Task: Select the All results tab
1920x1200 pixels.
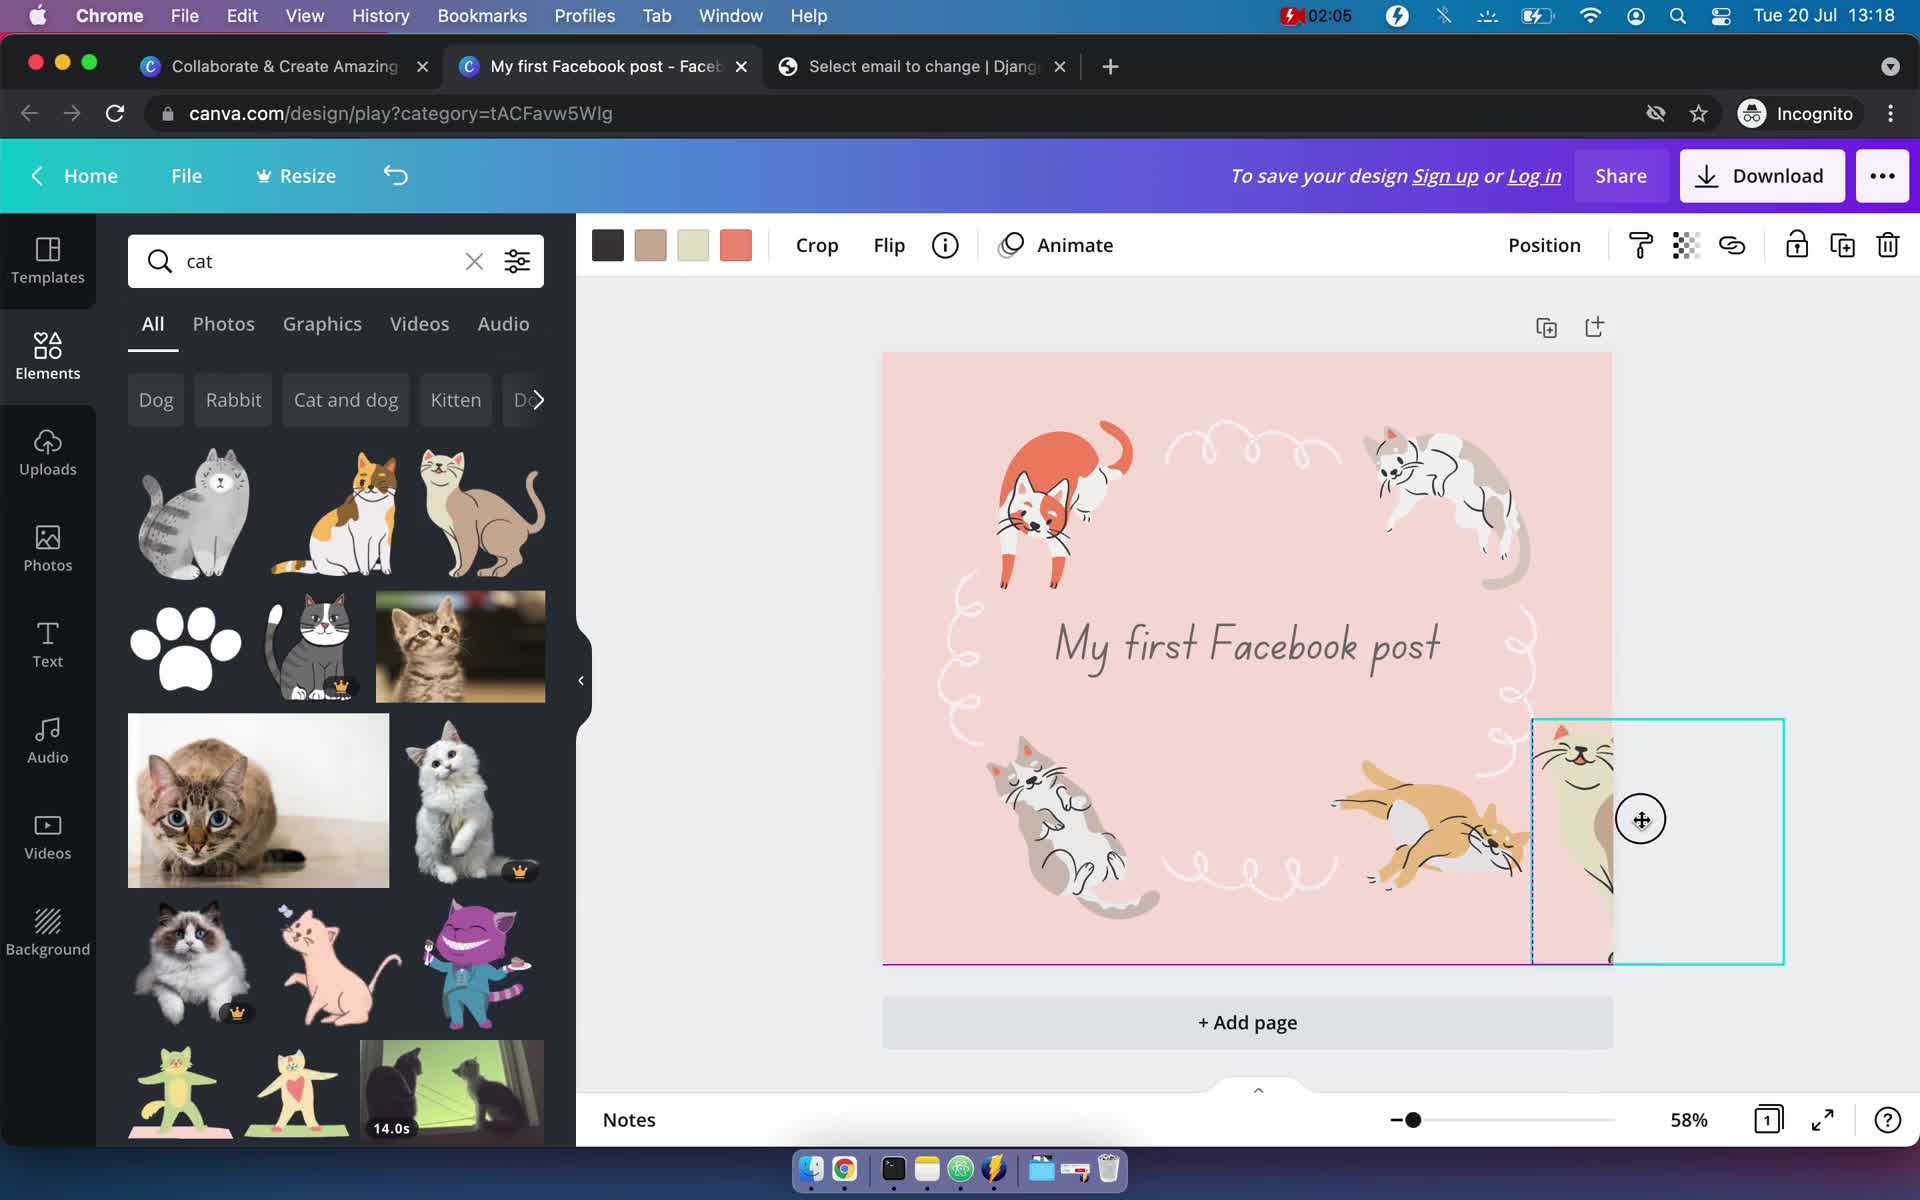Action: [153, 324]
